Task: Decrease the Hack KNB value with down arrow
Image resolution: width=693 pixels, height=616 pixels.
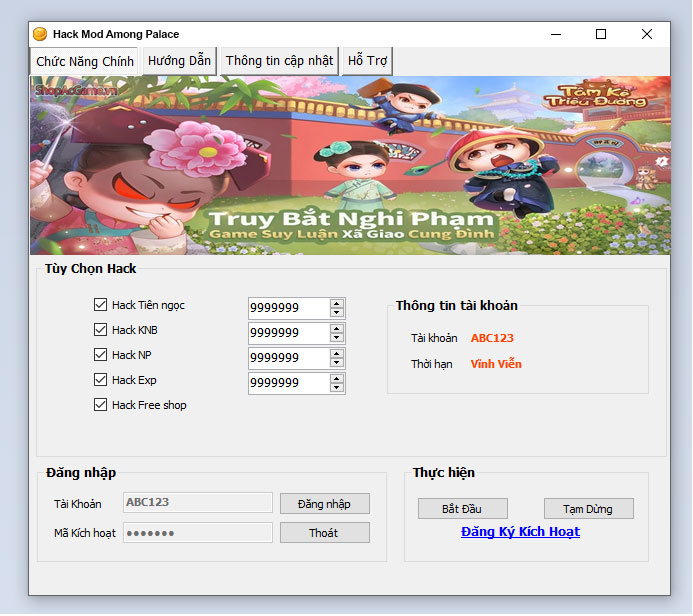Action: click(x=337, y=338)
